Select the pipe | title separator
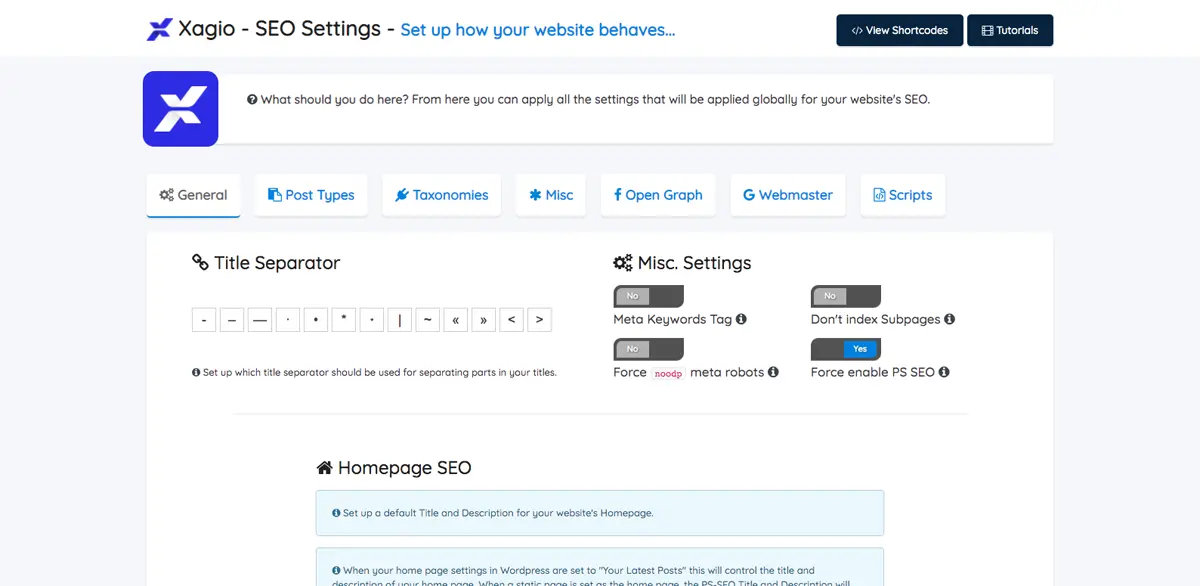Image resolution: width=1200 pixels, height=586 pixels. tap(400, 320)
